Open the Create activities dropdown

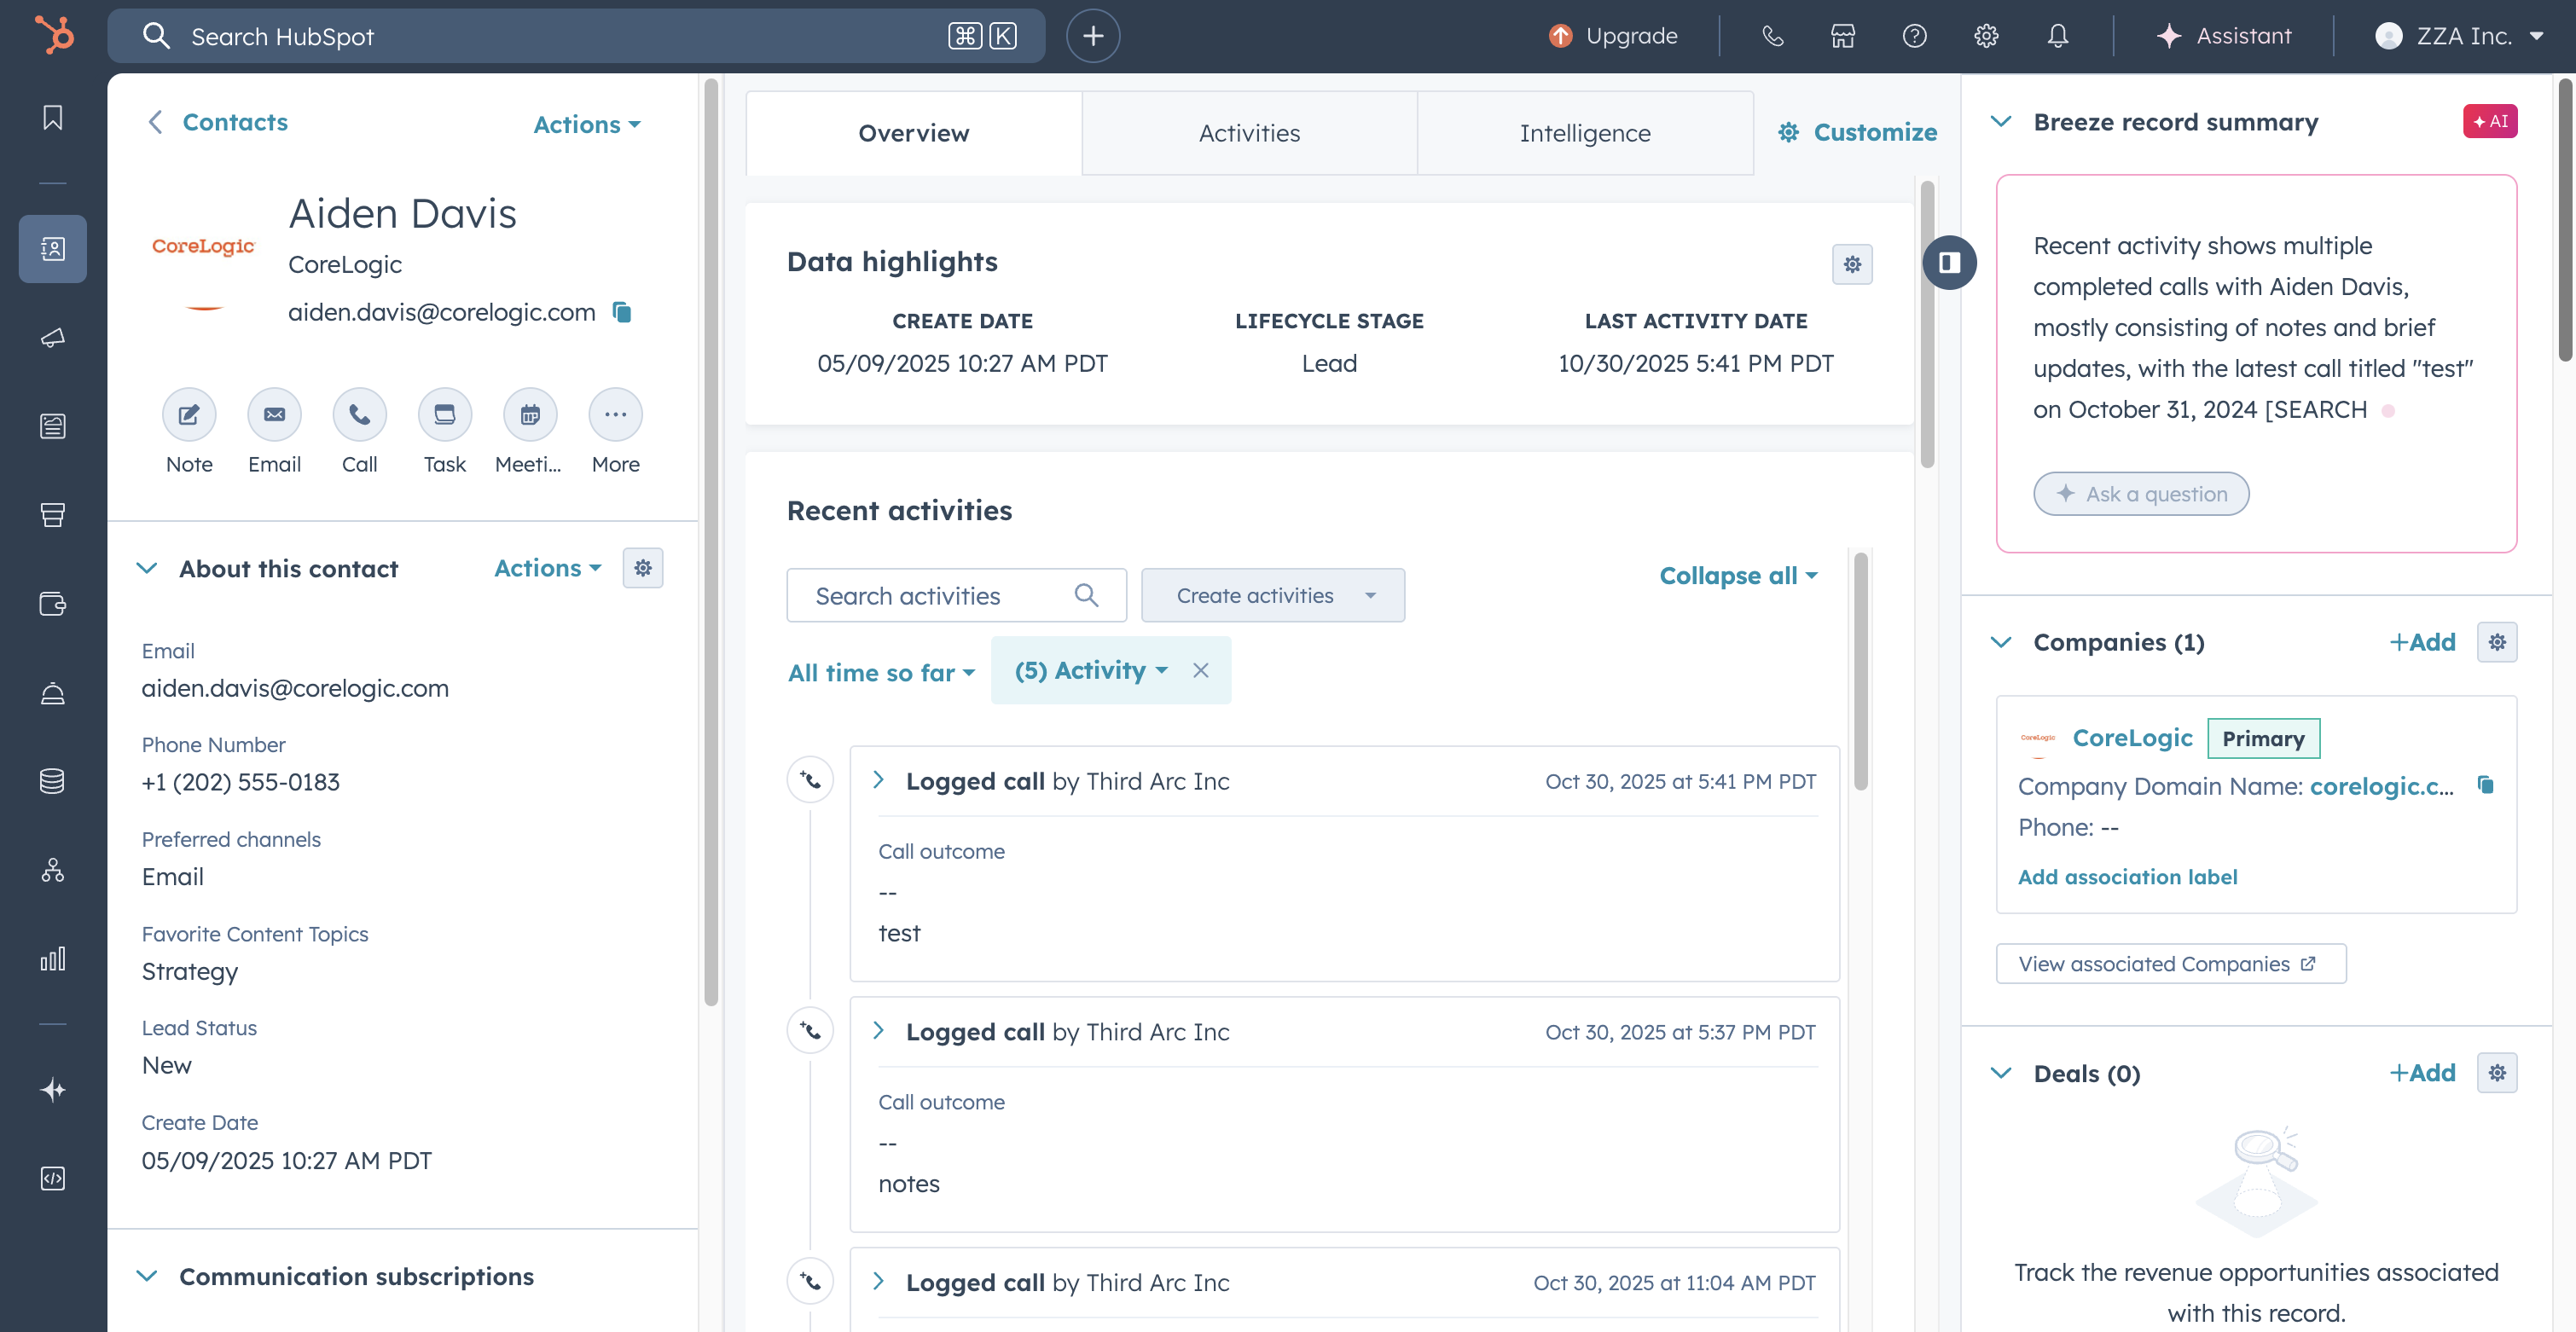pos(1272,595)
